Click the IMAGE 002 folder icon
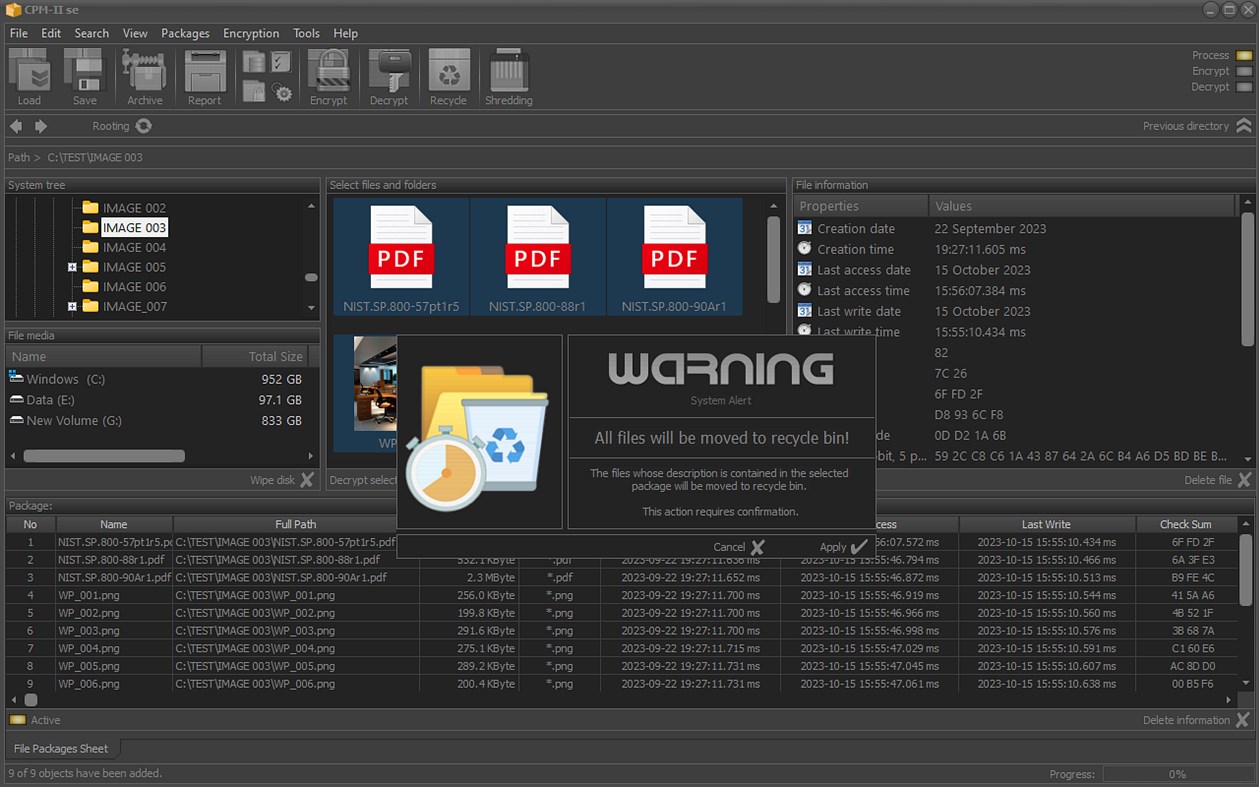The height and width of the screenshot is (787, 1259). (90, 208)
